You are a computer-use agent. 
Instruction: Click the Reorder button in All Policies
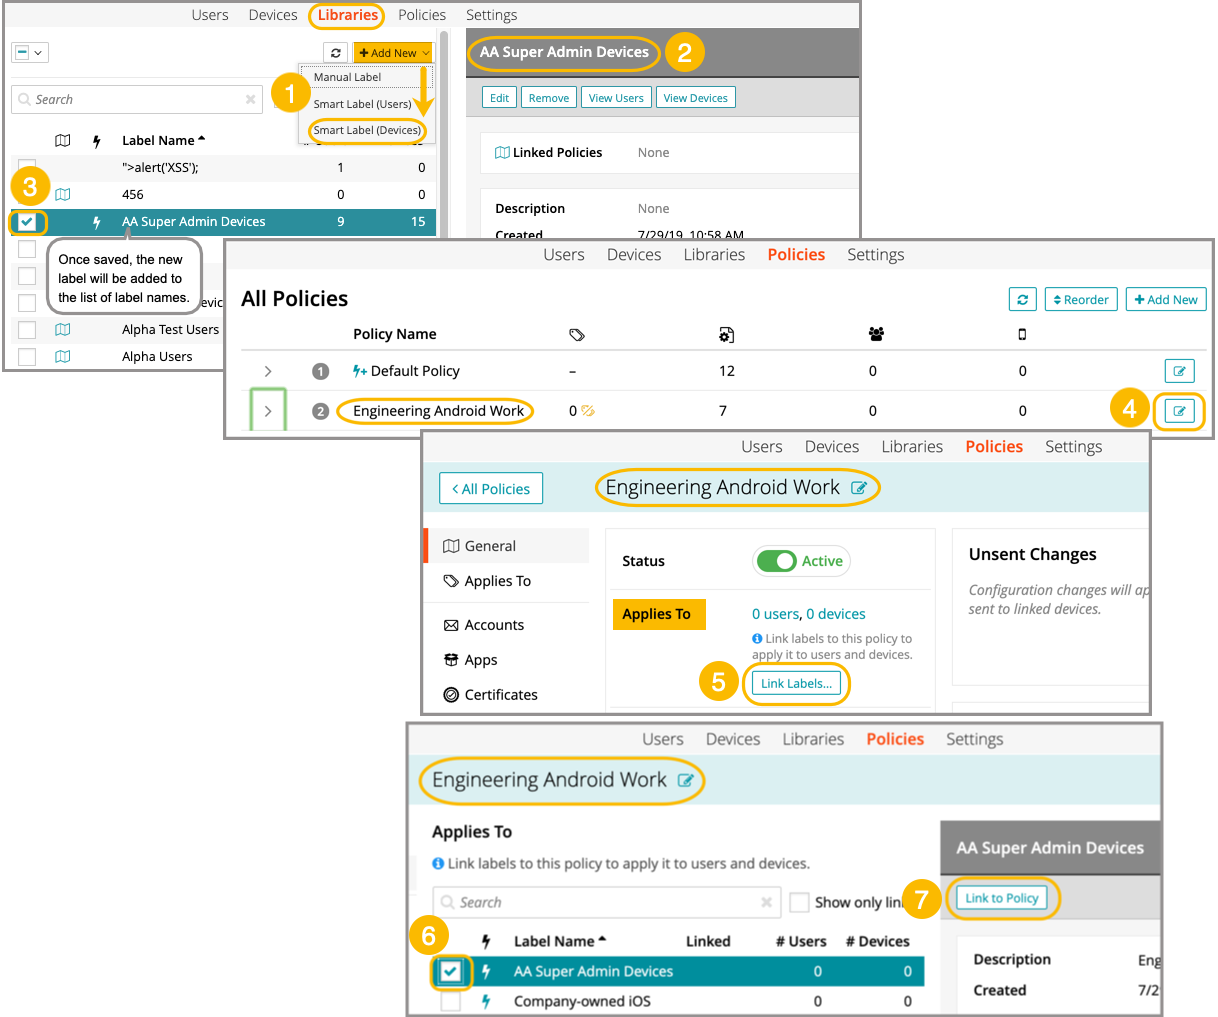tap(1081, 299)
